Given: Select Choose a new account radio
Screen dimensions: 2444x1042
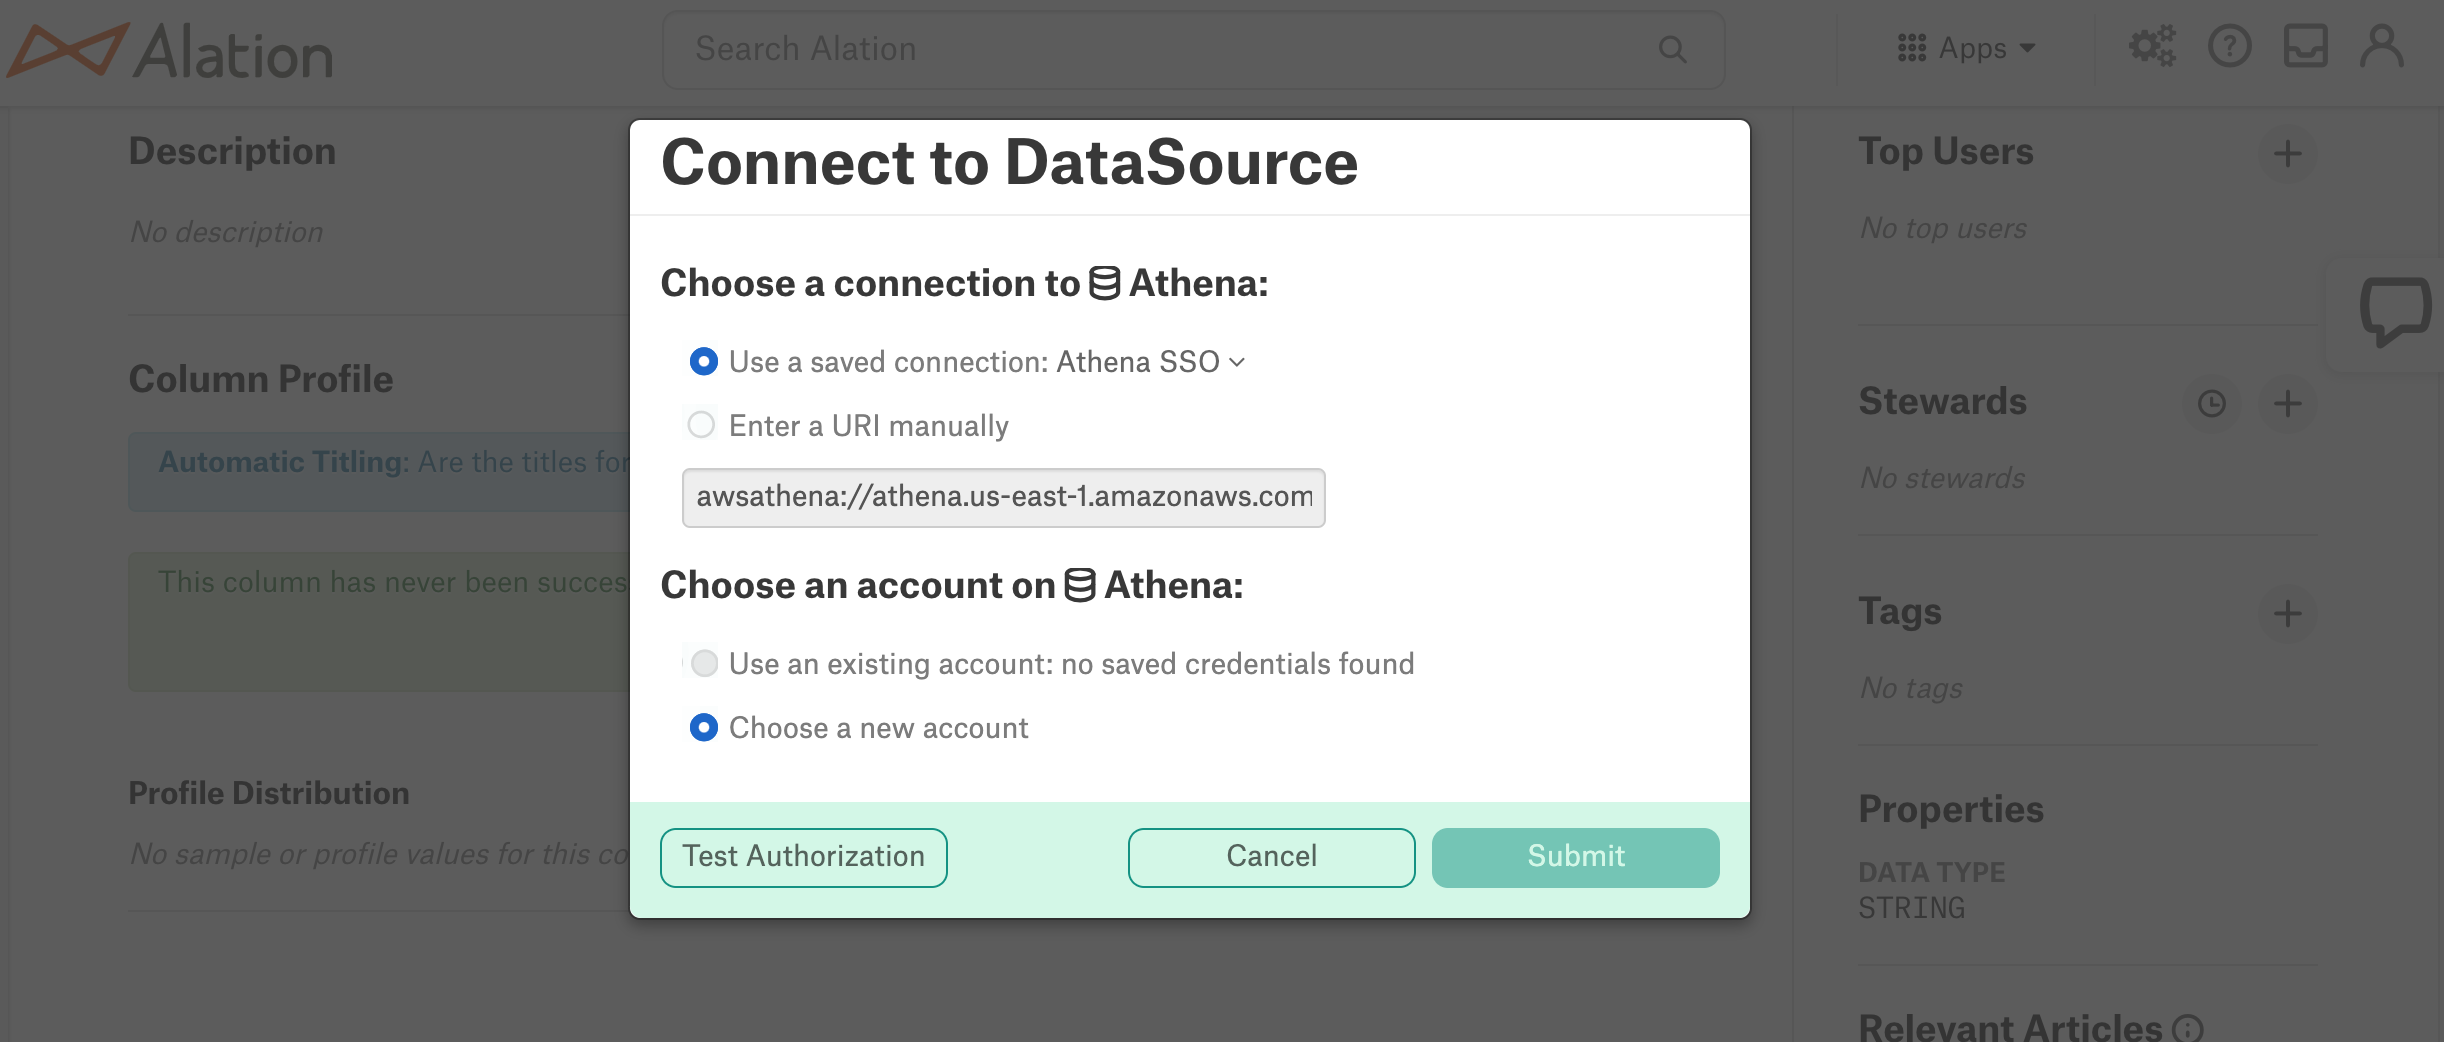Looking at the screenshot, I should pos(704,727).
